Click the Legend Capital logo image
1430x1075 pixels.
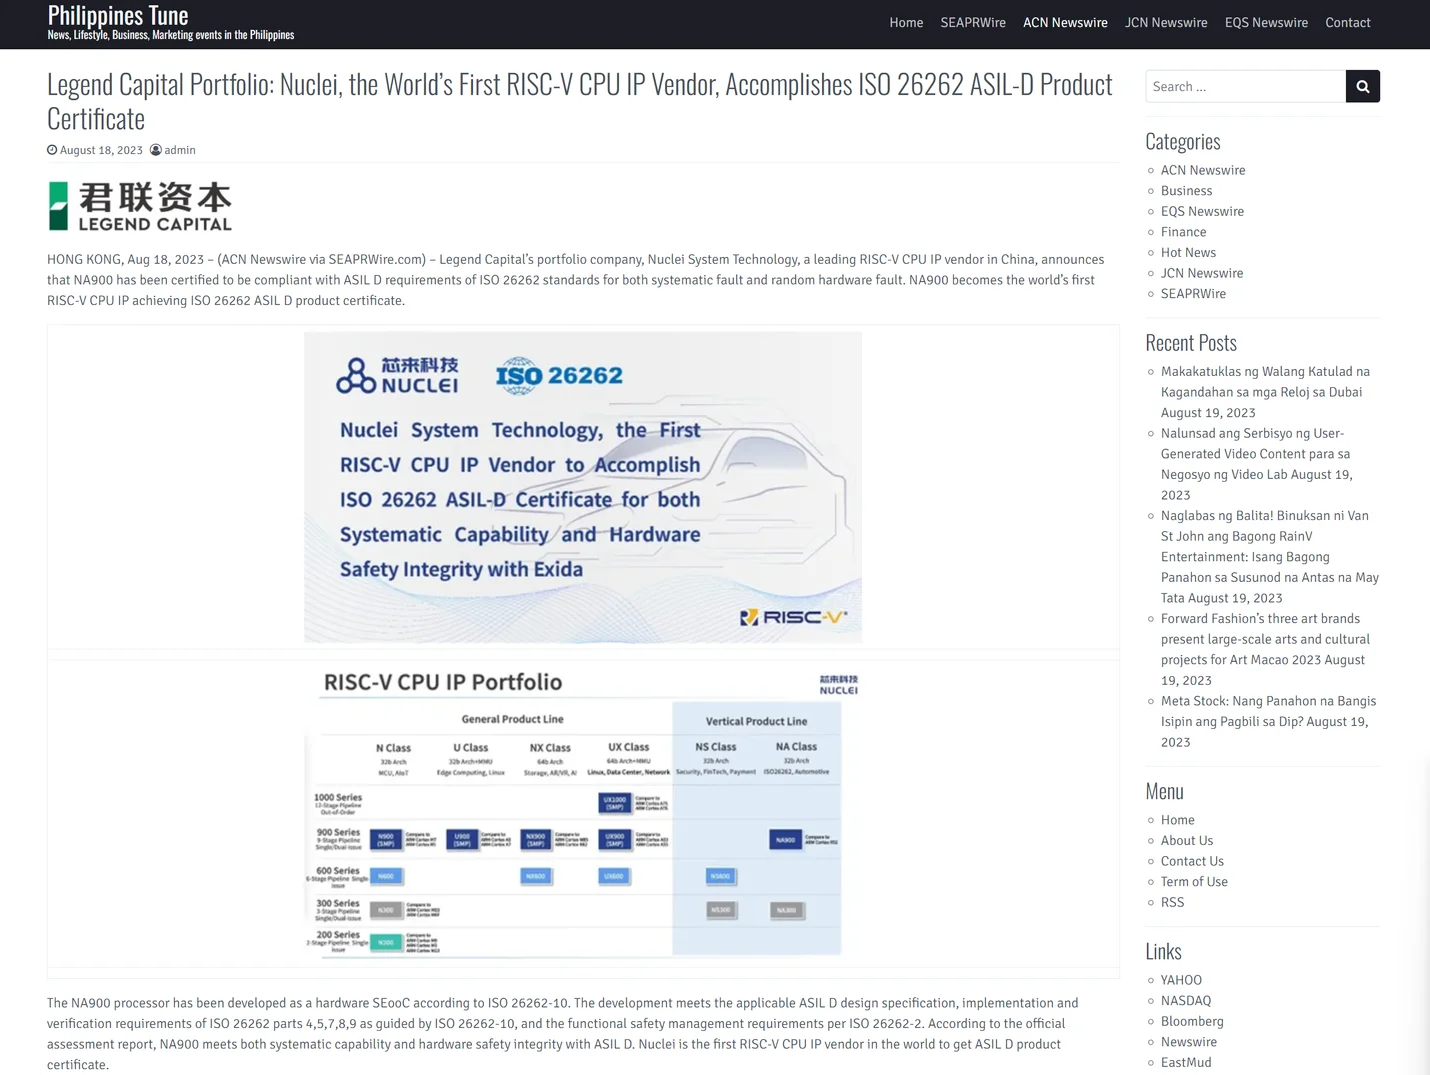140,206
